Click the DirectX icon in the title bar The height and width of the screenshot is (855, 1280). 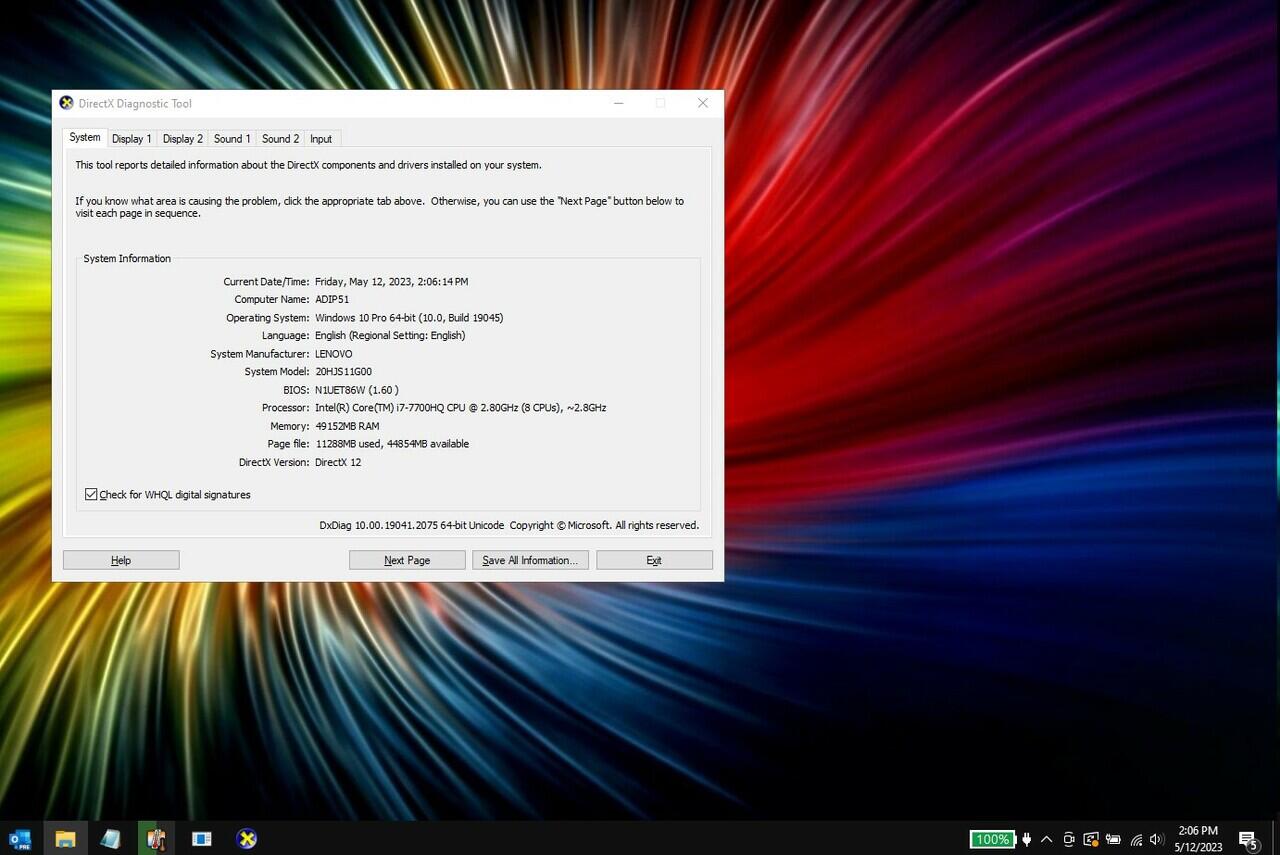[x=67, y=103]
